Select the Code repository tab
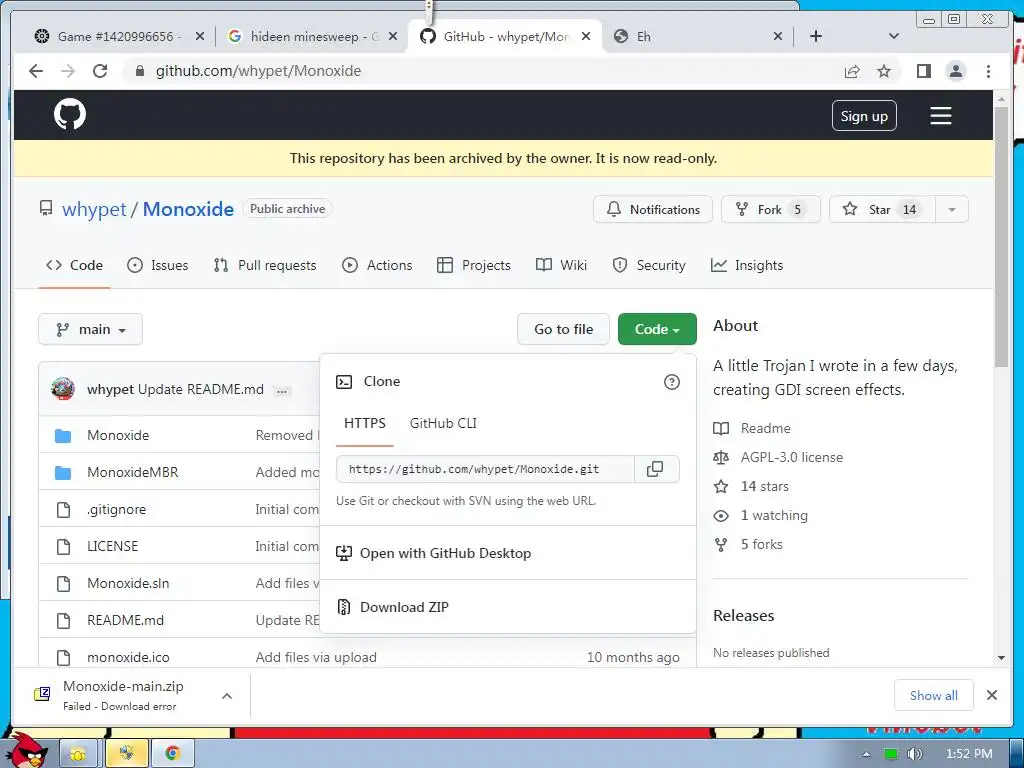The height and width of the screenshot is (768, 1024). click(x=74, y=265)
